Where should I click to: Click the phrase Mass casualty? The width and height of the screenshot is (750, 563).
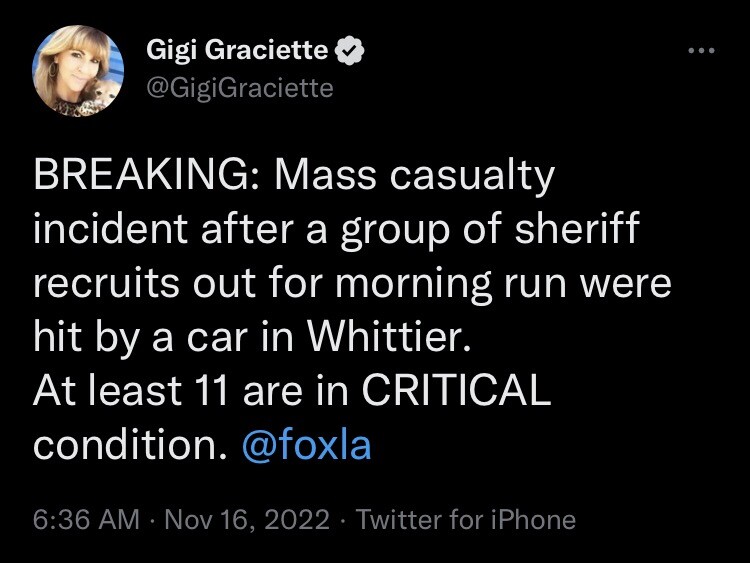click(x=414, y=176)
